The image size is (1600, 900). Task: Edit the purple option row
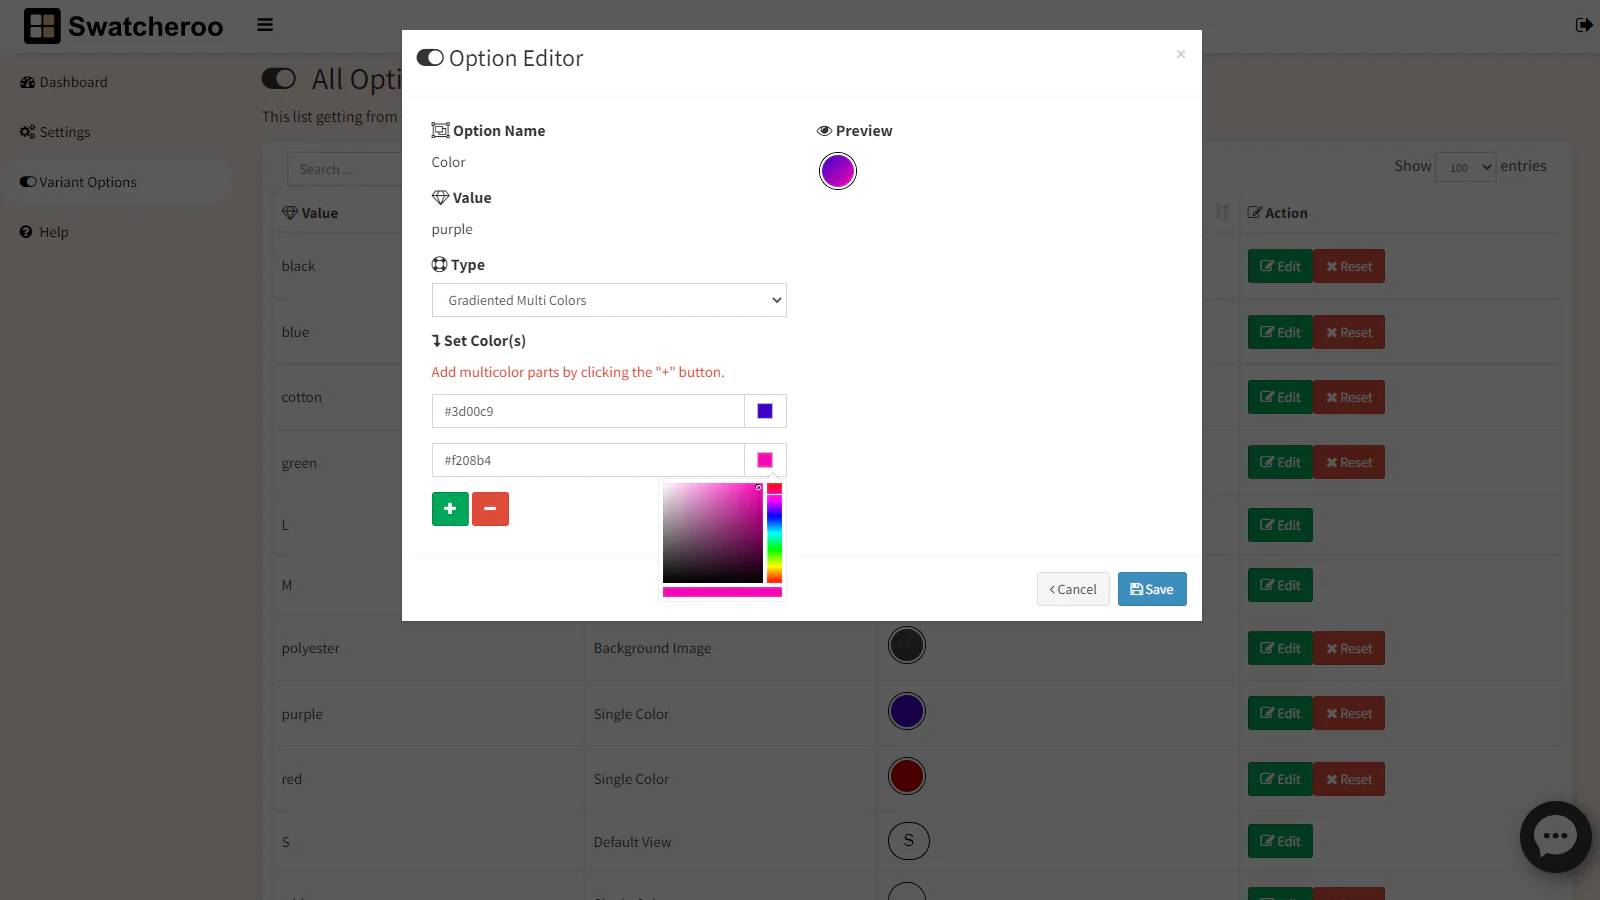click(1280, 713)
